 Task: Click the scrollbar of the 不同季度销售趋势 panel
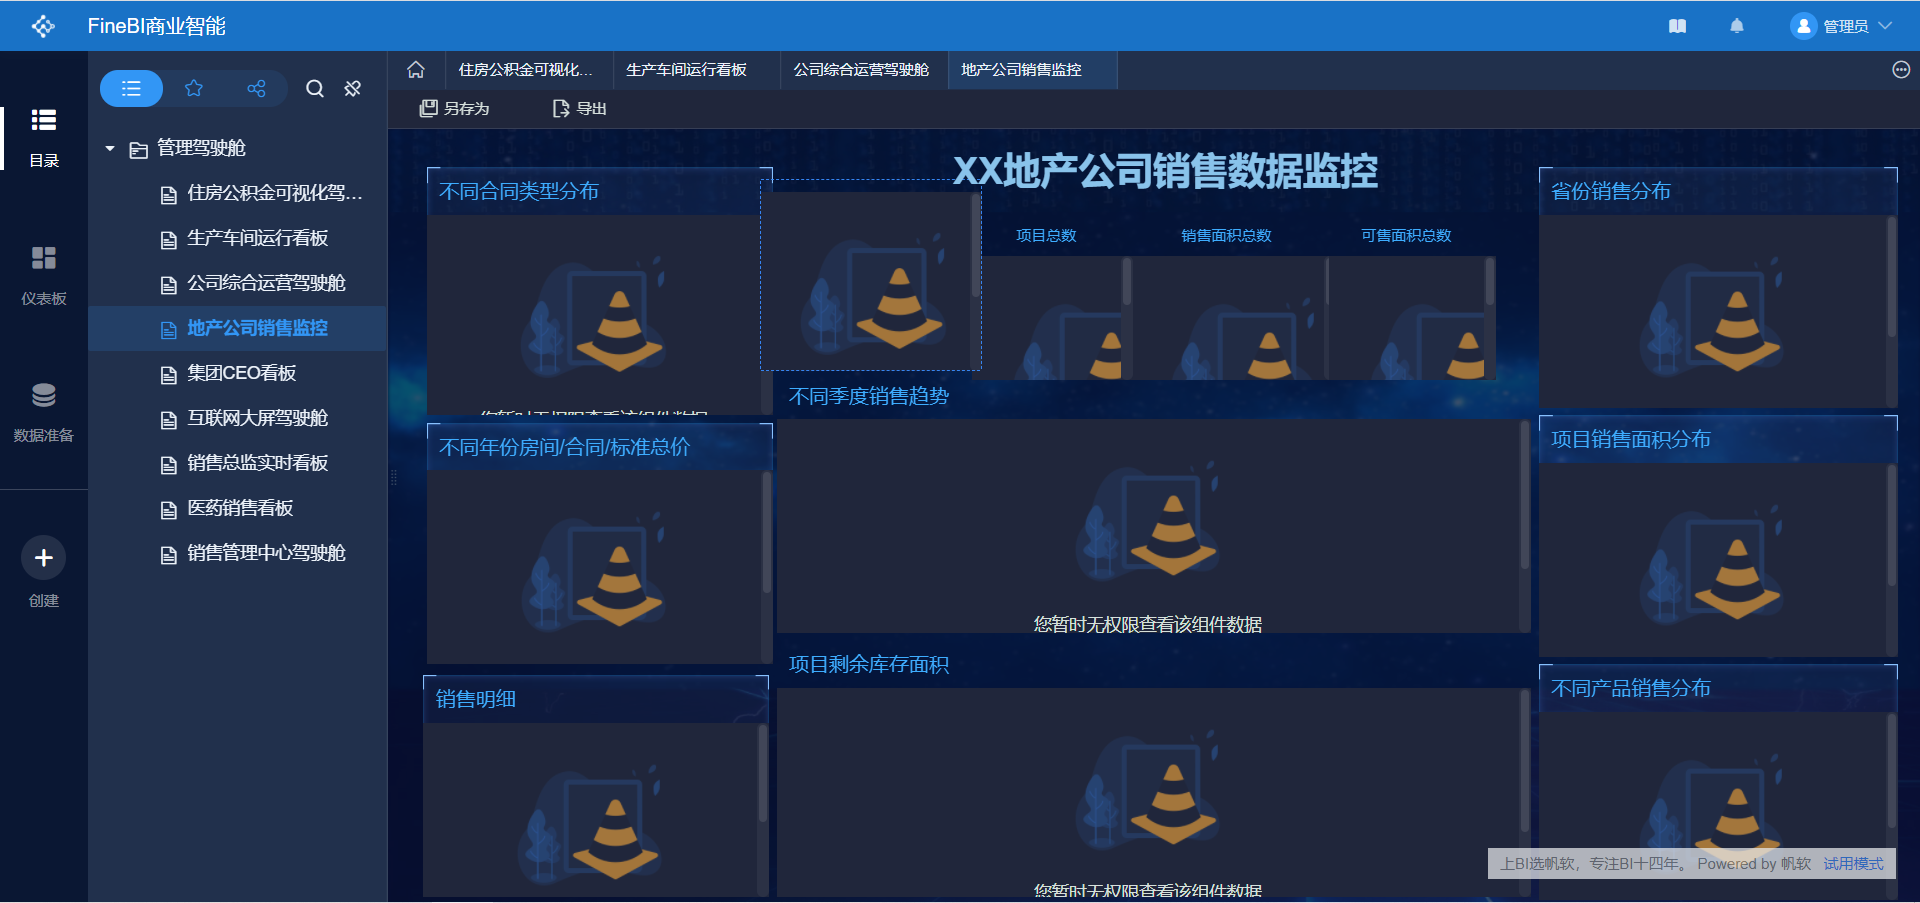pyautogui.click(x=1525, y=495)
